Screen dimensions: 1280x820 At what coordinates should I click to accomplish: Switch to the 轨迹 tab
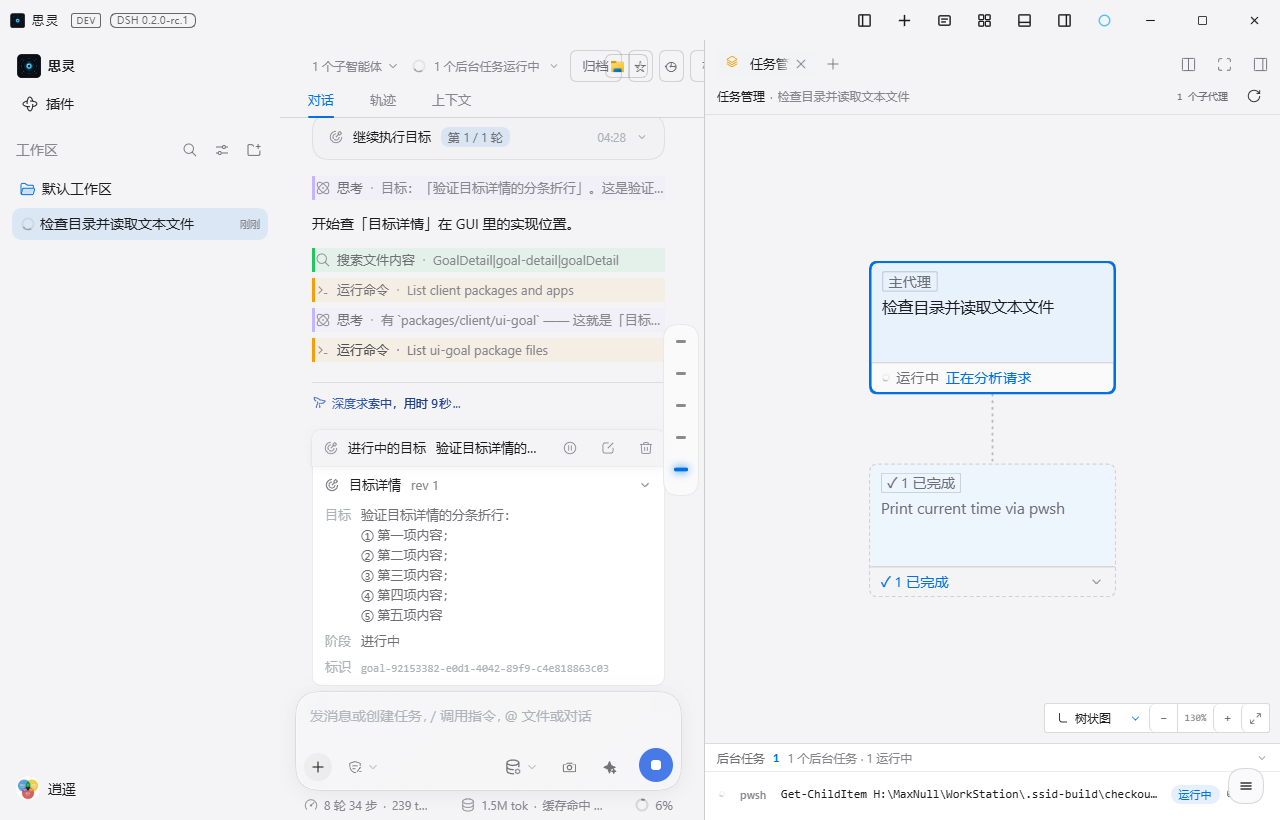pos(383,100)
